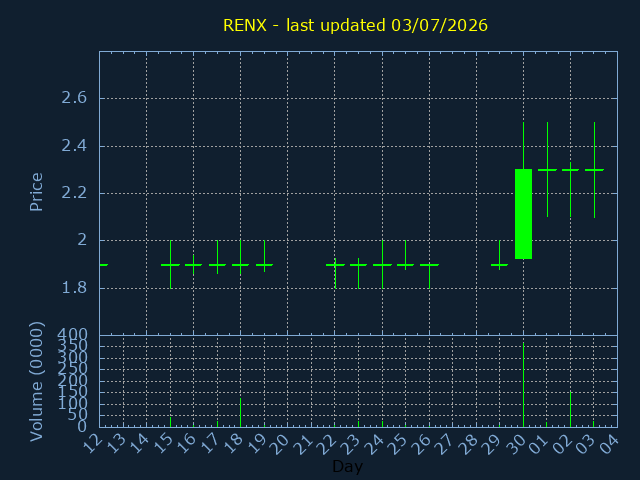Select day 26 on the x-axis
Image resolution: width=640 pixels, height=480 pixels.
pyautogui.click(x=424, y=444)
